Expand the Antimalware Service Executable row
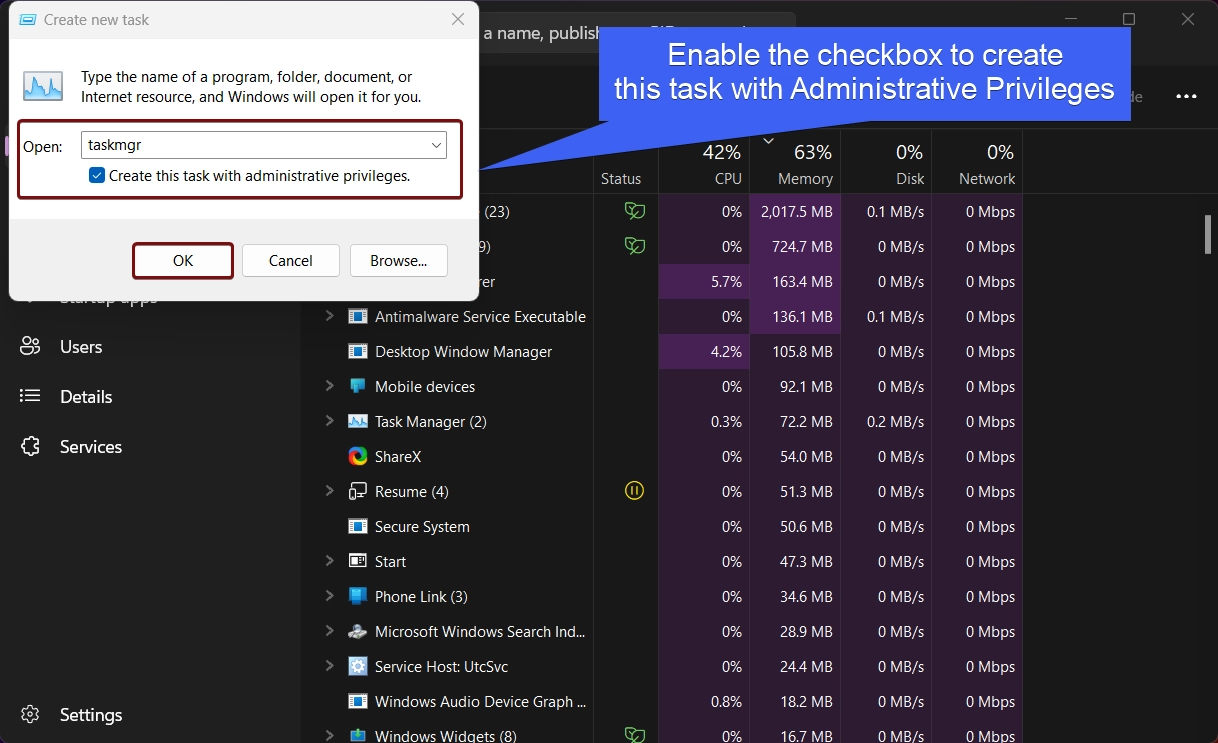The height and width of the screenshot is (743, 1218). click(329, 316)
